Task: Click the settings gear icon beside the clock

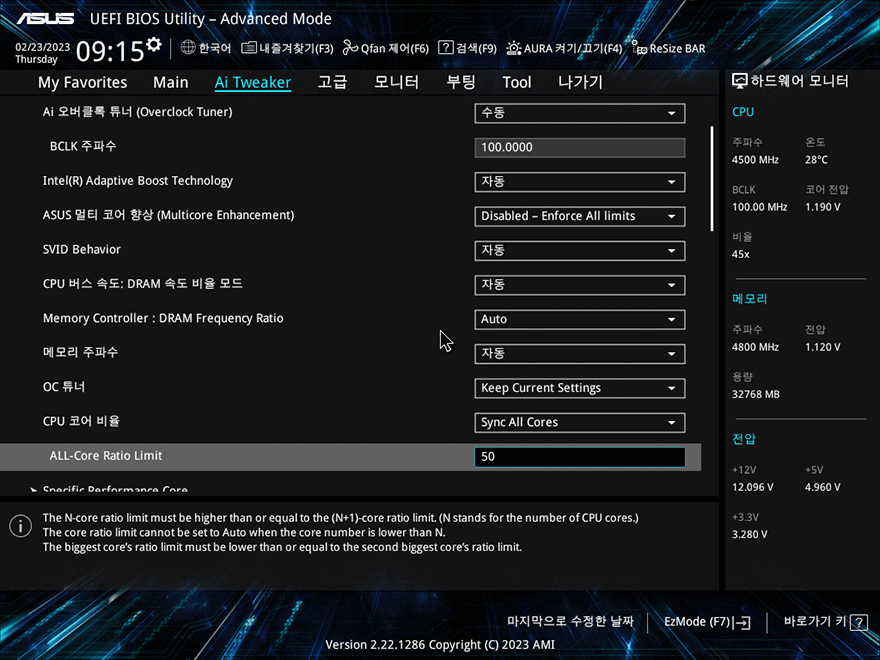Action: click(153, 45)
